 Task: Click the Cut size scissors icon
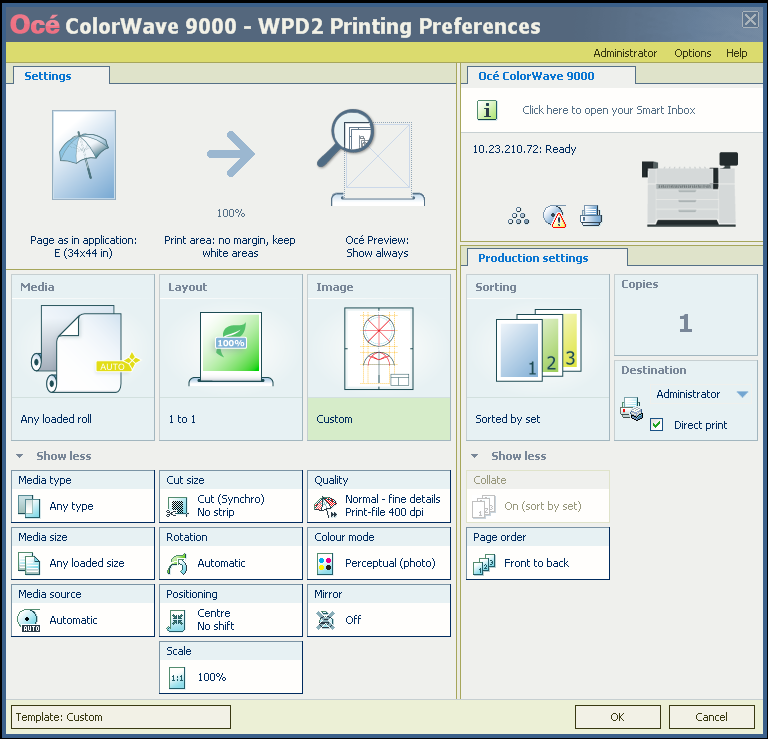coord(177,506)
